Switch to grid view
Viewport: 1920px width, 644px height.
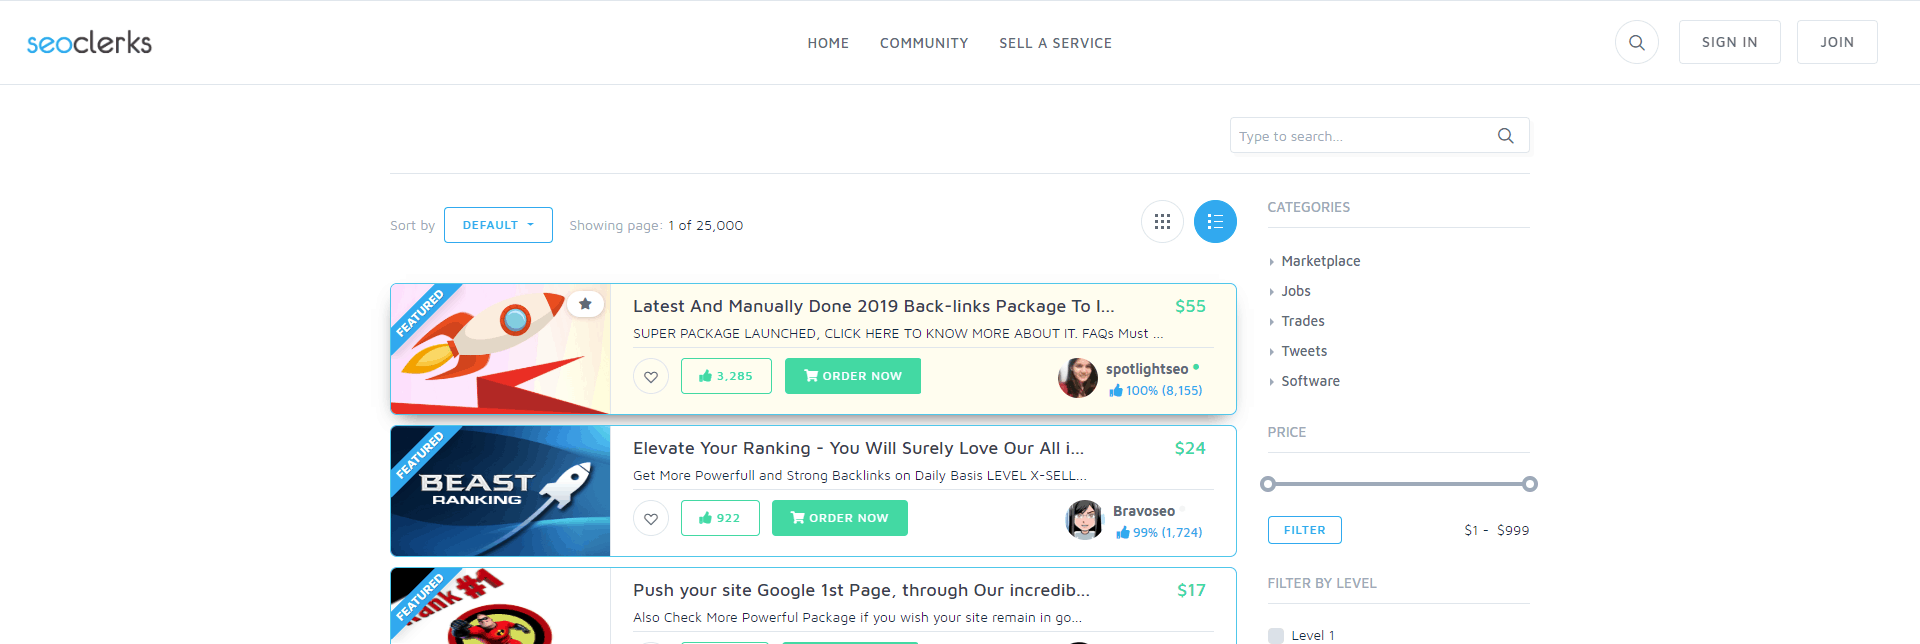(1162, 222)
